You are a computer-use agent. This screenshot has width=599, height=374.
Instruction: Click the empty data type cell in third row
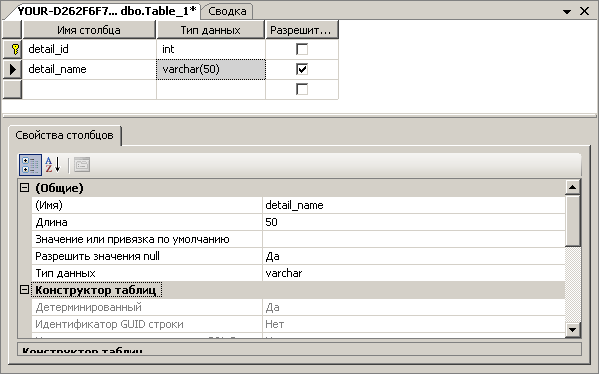point(210,89)
